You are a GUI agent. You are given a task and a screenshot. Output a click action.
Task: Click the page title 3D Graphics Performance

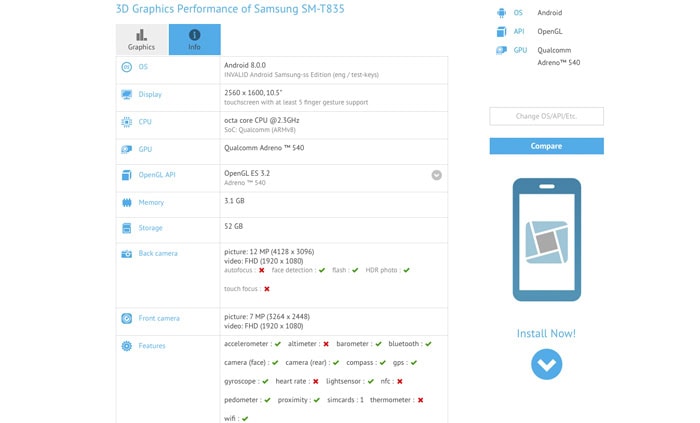(230, 9)
